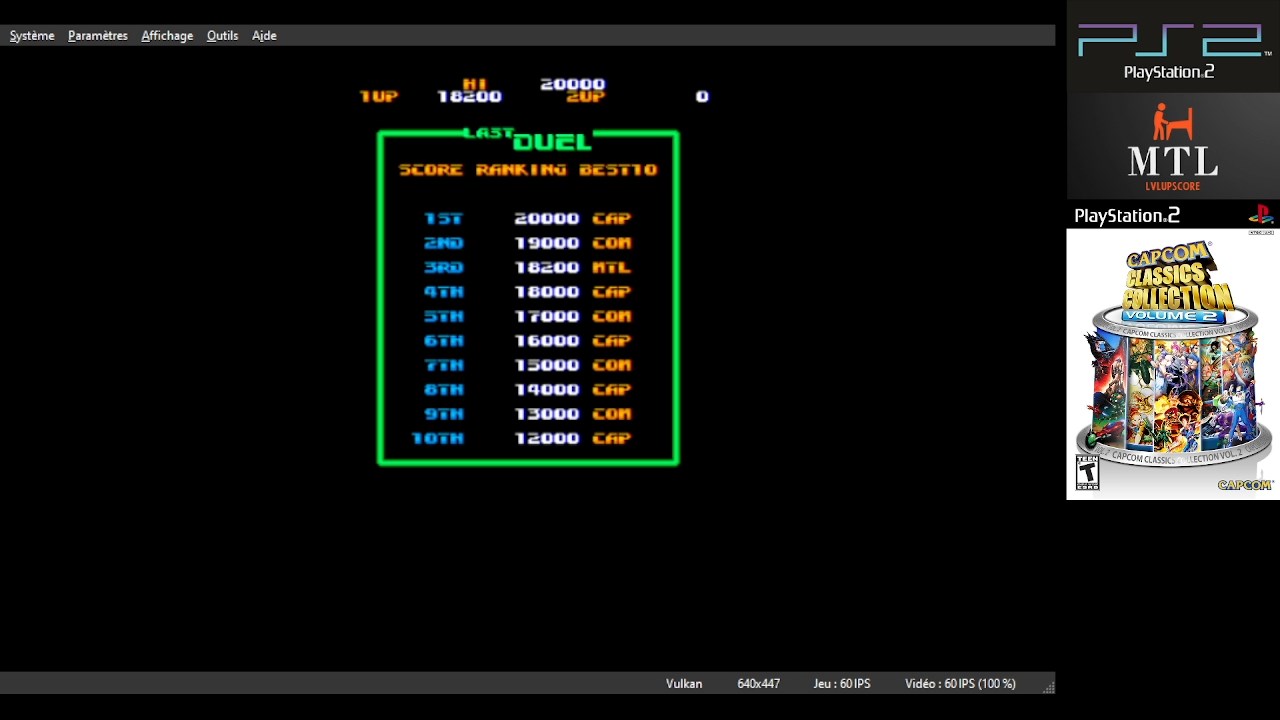Click the 640x447 resolution indicator
This screenshot has width=1280, height=720.
pos(758,684)
